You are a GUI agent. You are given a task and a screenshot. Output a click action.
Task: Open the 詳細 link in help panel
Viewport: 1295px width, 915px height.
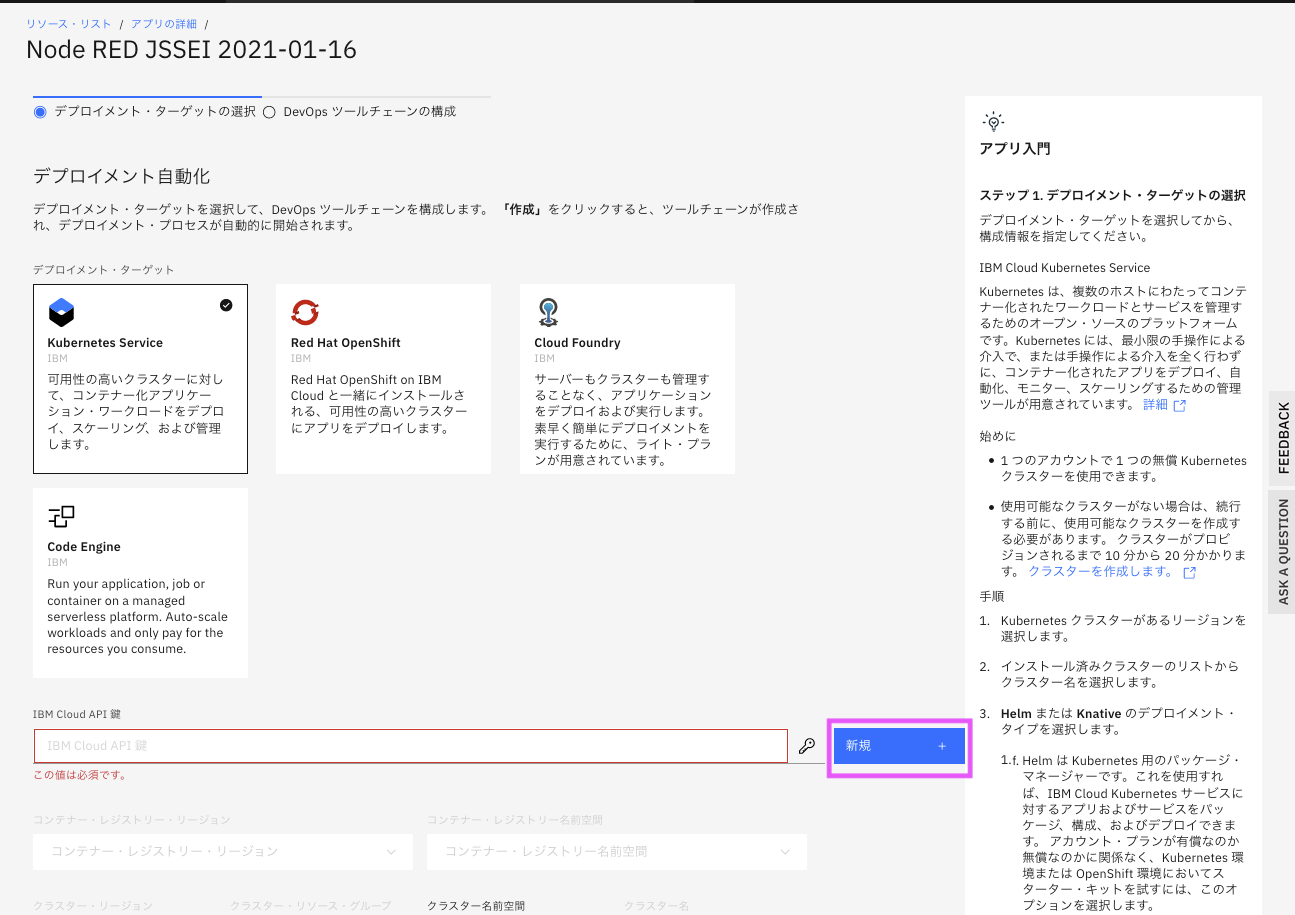tap(1156, 405)
